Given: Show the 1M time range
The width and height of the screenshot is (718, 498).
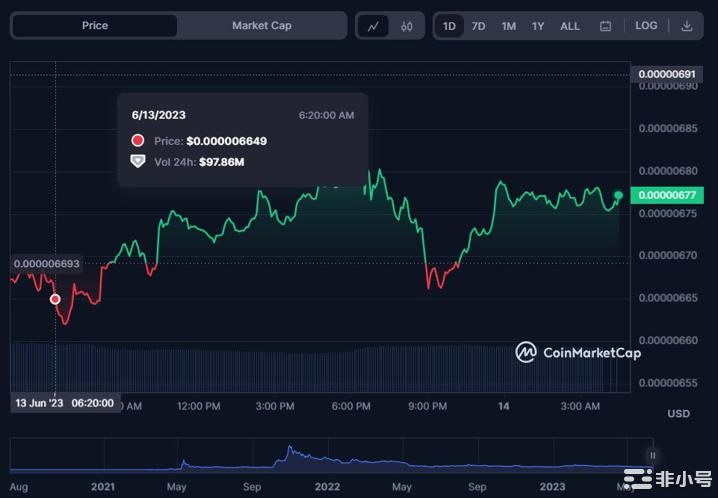Looking at the screenshot, I should [509, 26].
